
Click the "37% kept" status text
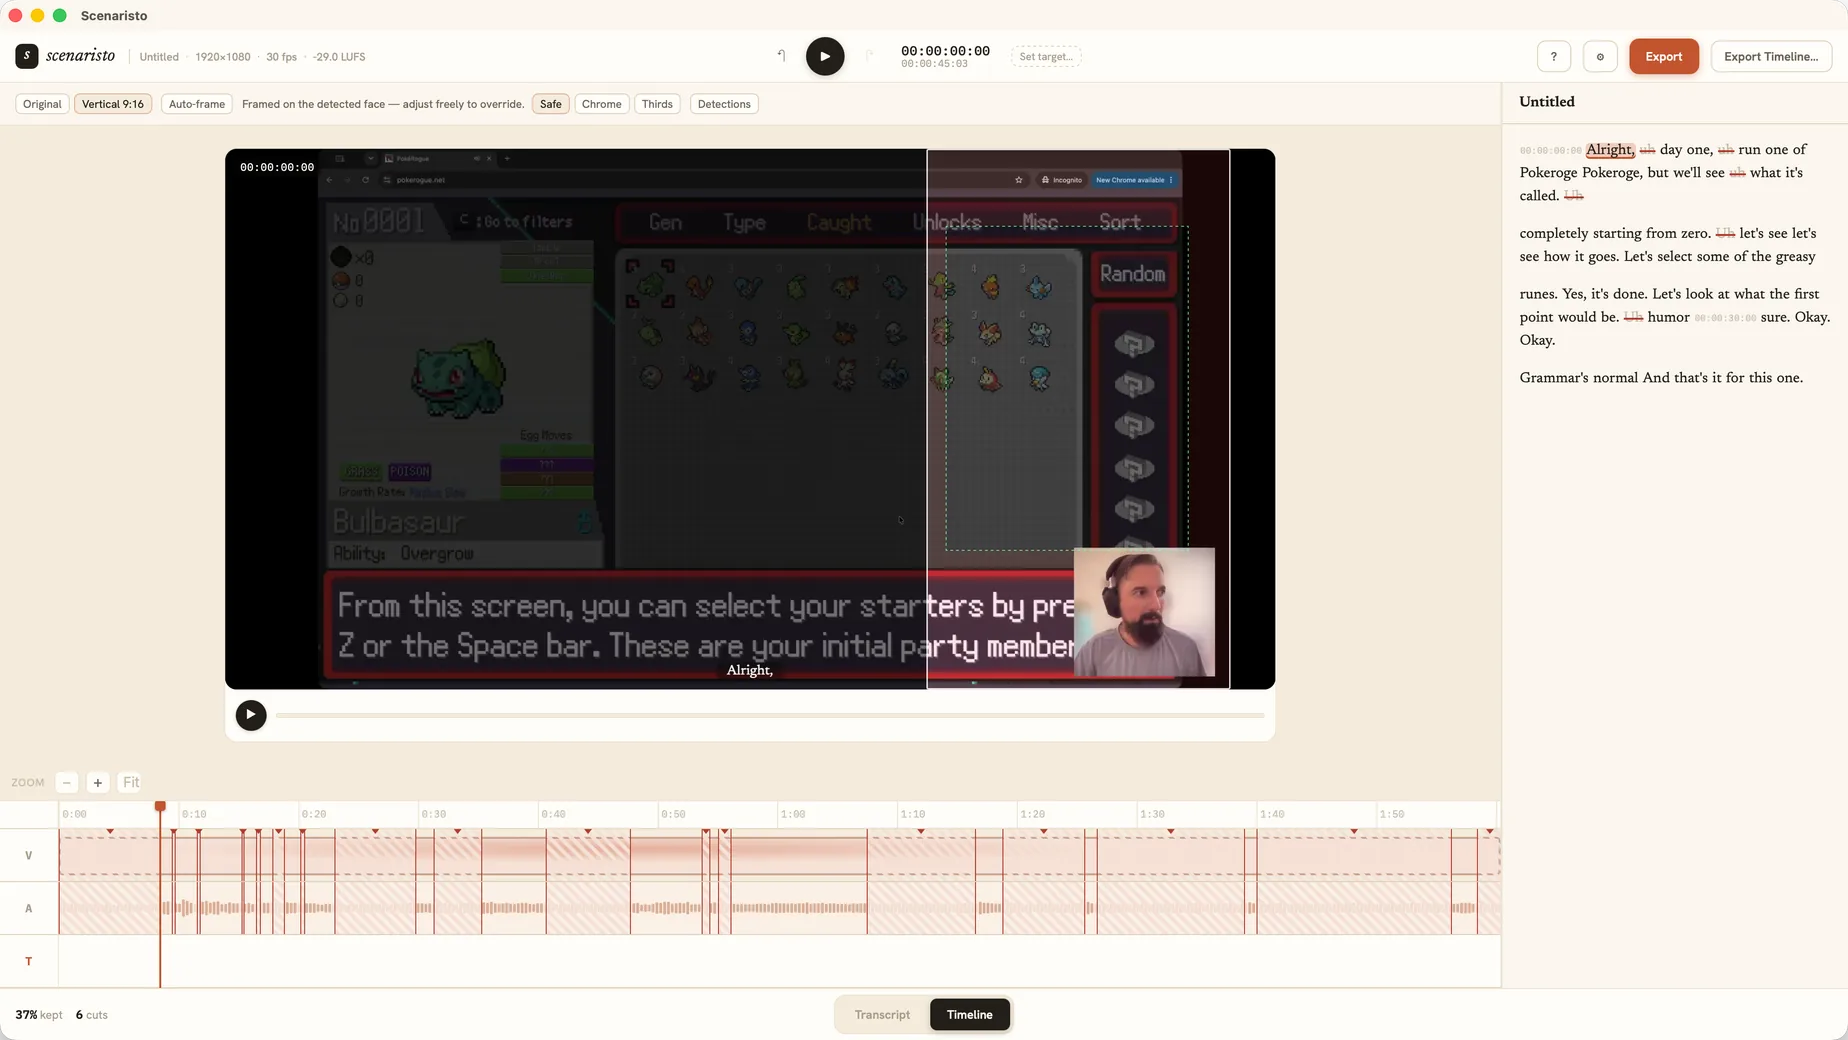point(39,1014)
